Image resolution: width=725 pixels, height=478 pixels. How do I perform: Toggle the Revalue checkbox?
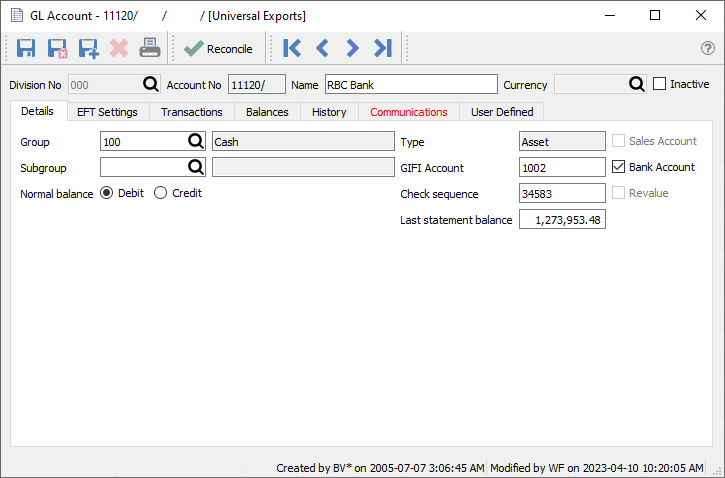click(x=618, y=193)
